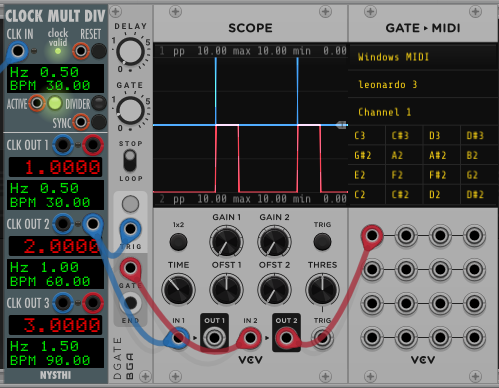Click the CLK IN input jack

coord(18,51)
